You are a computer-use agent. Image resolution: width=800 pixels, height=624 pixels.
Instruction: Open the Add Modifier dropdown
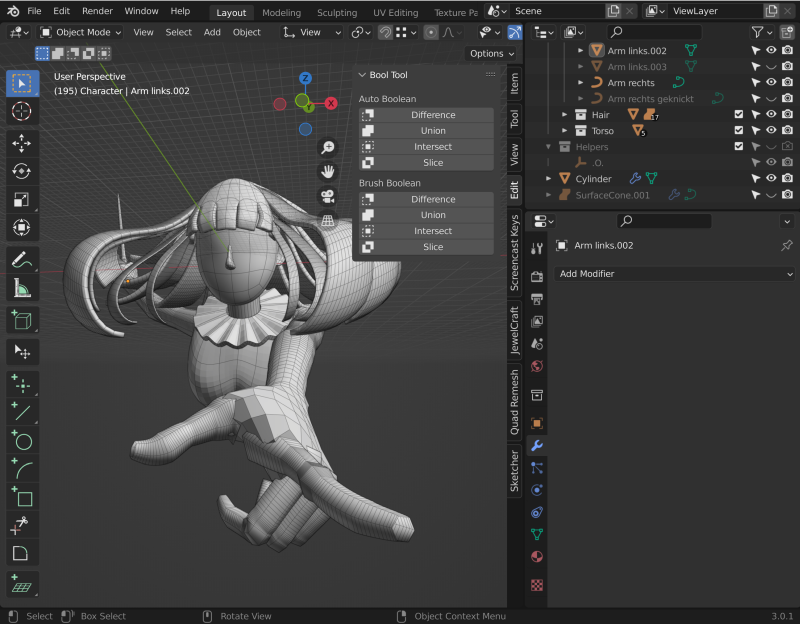click(x=673, y=274)
